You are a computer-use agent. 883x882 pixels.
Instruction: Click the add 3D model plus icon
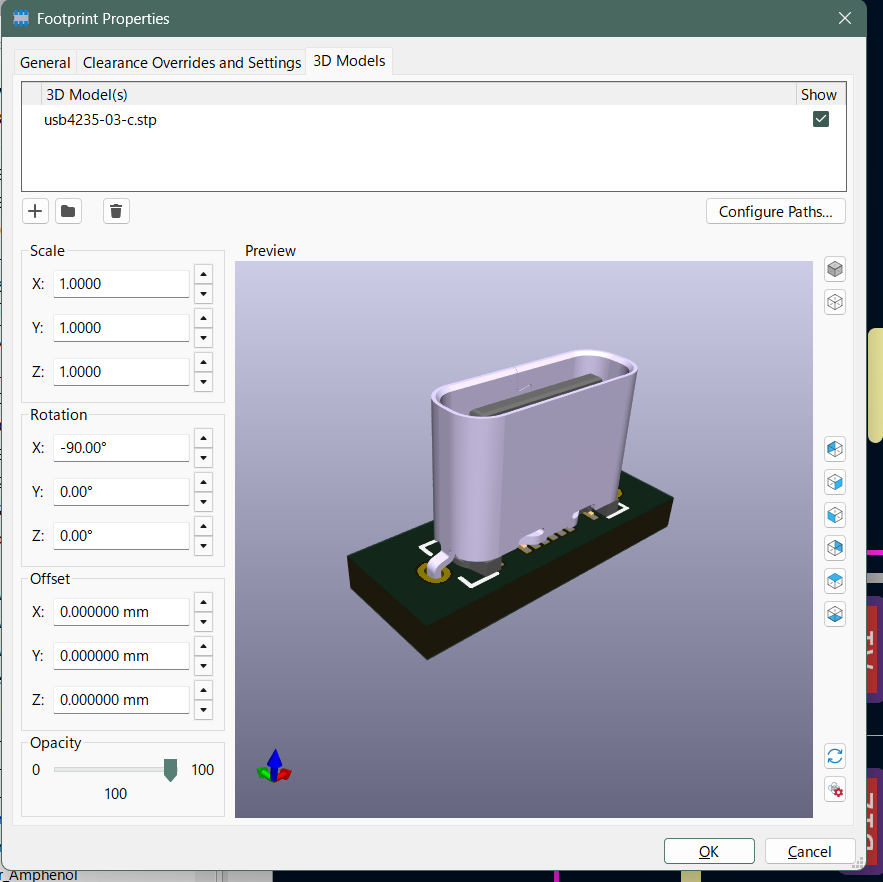pyautogui.click(x=35, y=211)
